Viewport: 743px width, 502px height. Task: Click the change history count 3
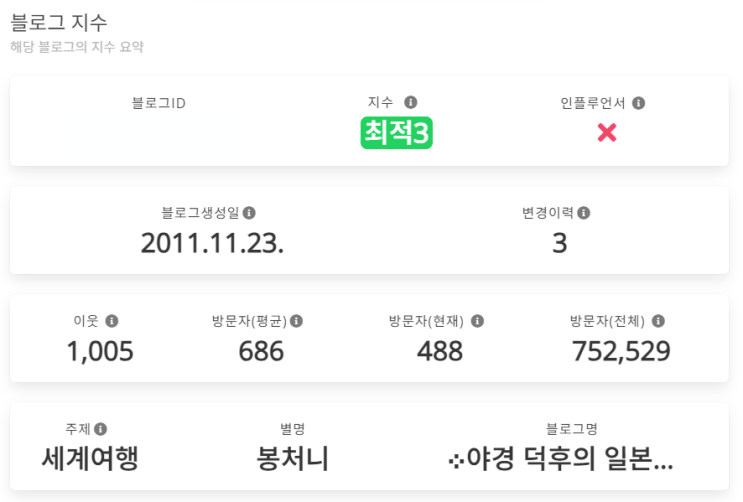tap(559, 243)
